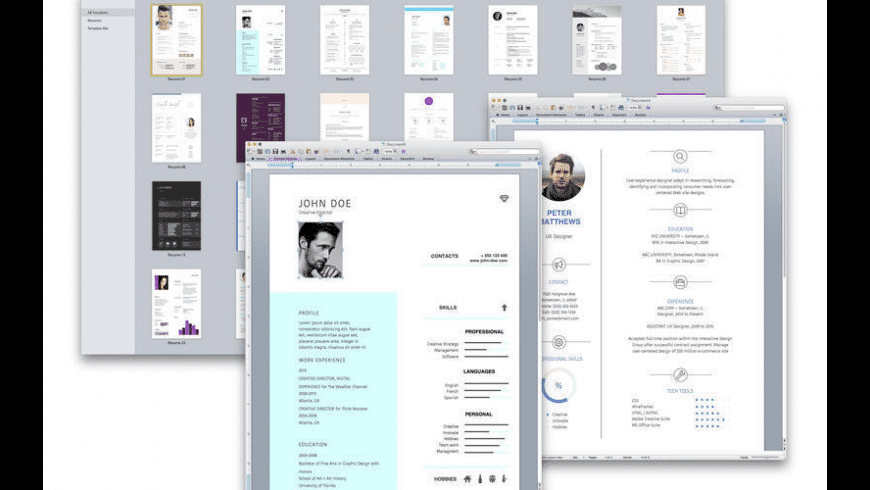Select Resume 06 template thumbnail
Image resolution: width=870 pixels, height=490 pixels.
tap(597, 40)
